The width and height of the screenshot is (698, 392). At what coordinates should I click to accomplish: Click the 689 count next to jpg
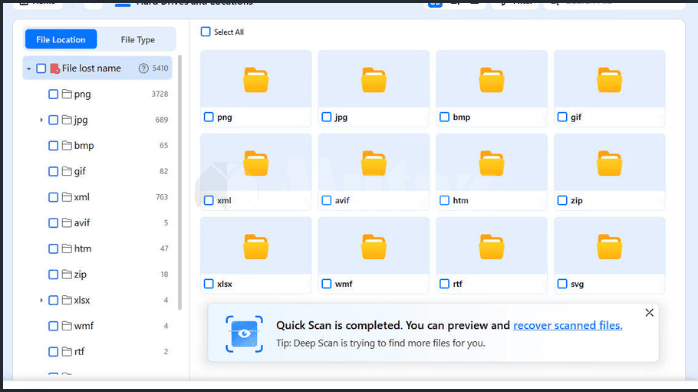162,120
